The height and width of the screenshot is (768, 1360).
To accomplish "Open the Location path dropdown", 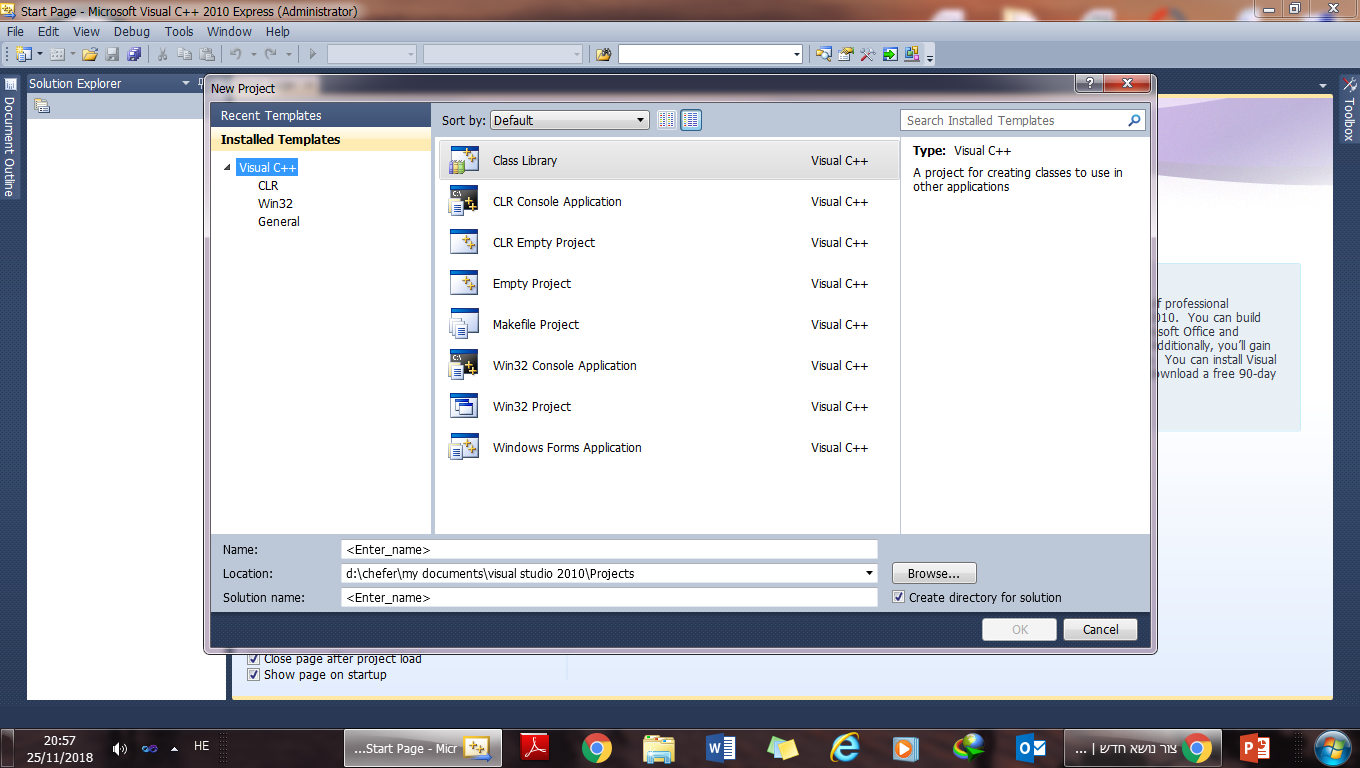I will (x=869, y=573).
